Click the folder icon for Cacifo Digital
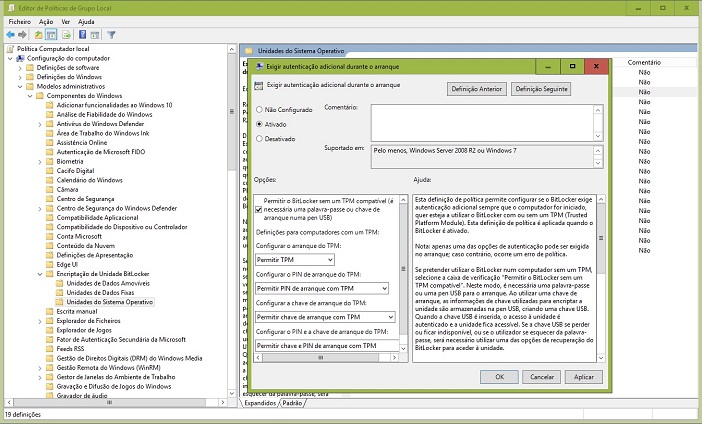Screen dimensions: 702x424 50,171
